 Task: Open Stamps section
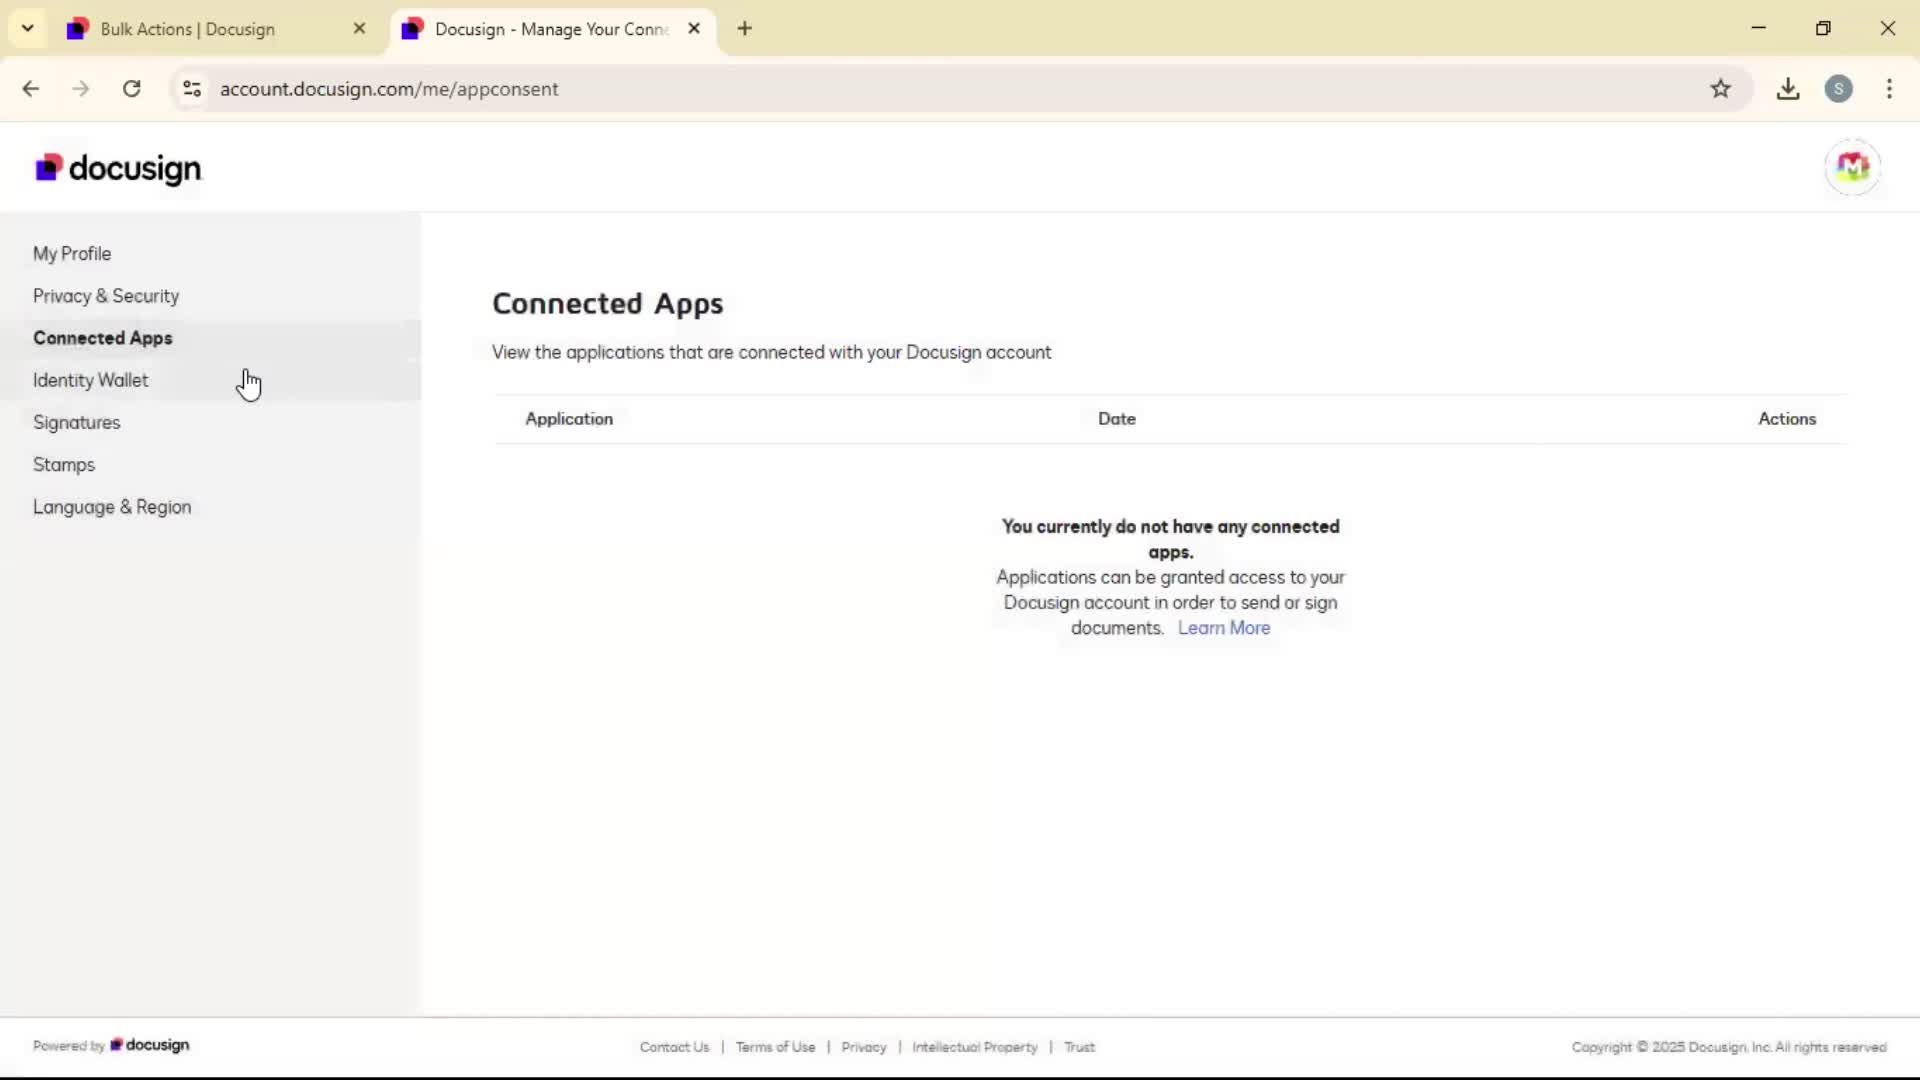pos(64,465)
